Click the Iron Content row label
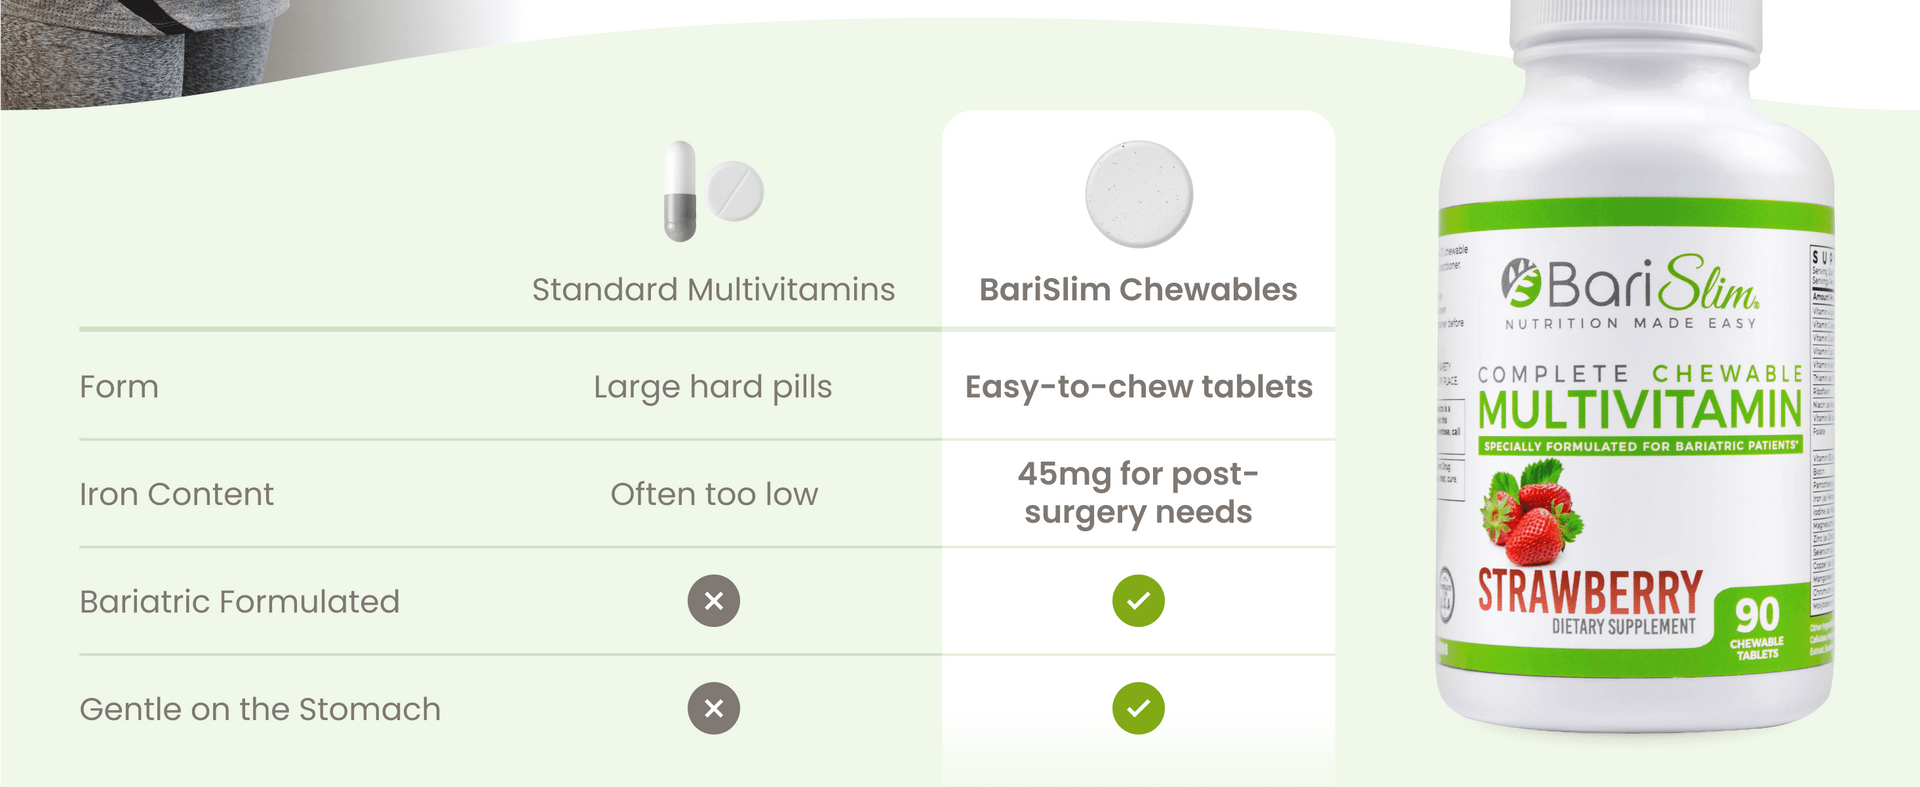The height and width of the screenshot is (787, 1920). 176,494
